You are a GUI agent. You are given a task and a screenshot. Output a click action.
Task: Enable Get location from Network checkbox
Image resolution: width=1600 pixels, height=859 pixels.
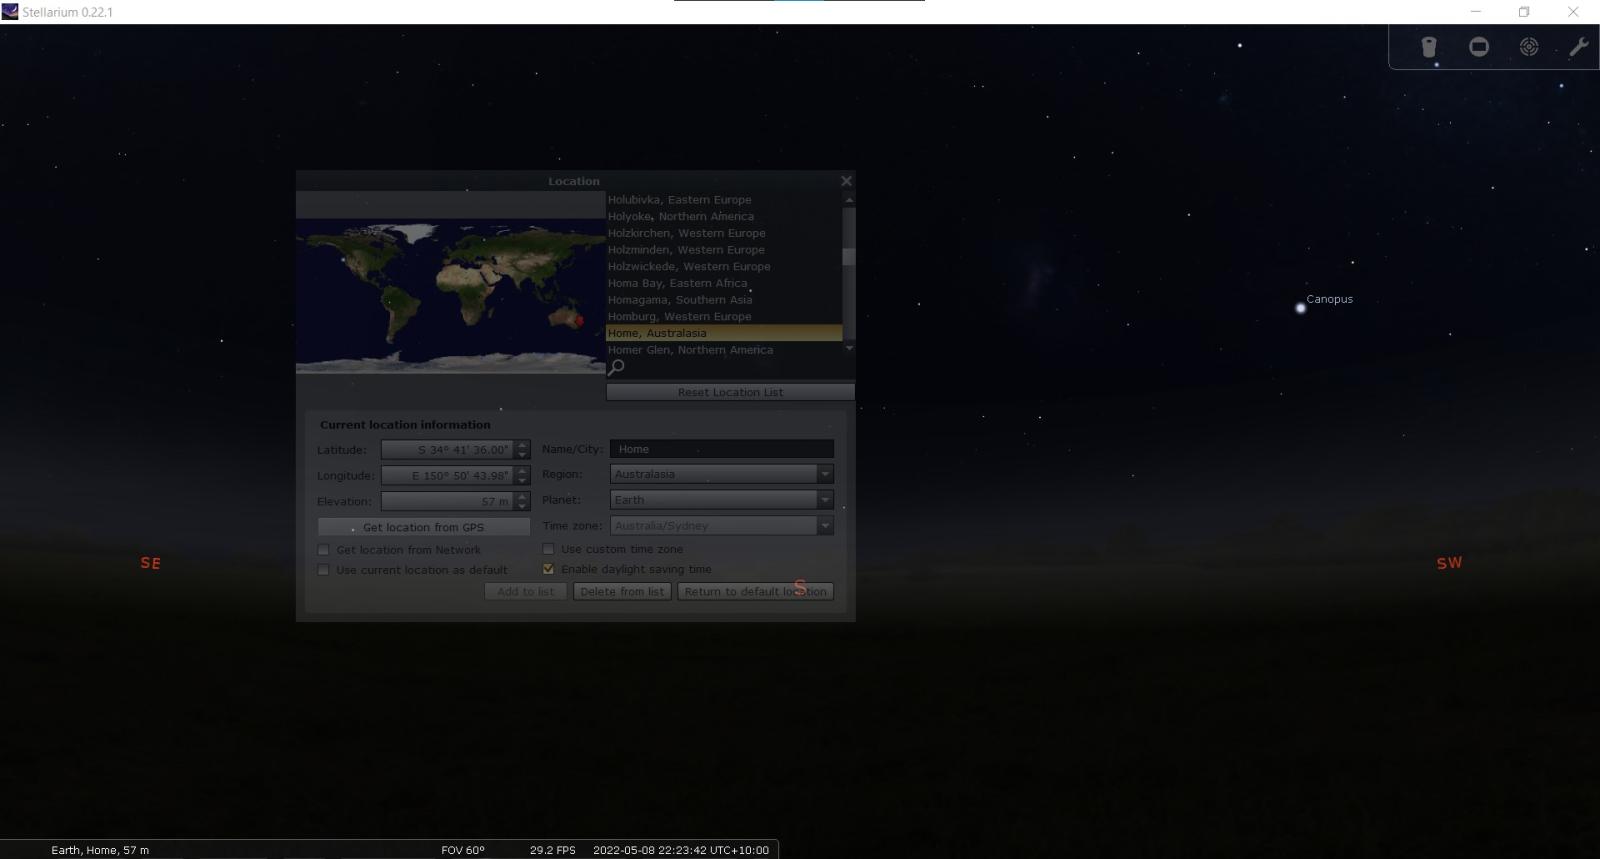coord(323,549)
